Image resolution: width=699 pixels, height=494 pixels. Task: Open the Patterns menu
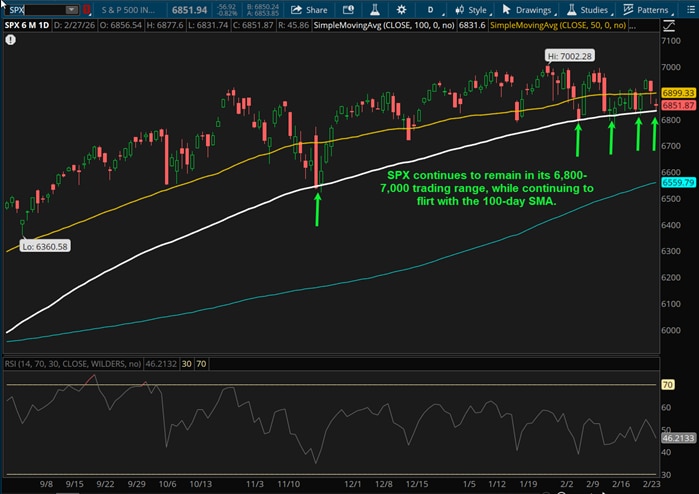pyautogui.click(x=647, y=10)
